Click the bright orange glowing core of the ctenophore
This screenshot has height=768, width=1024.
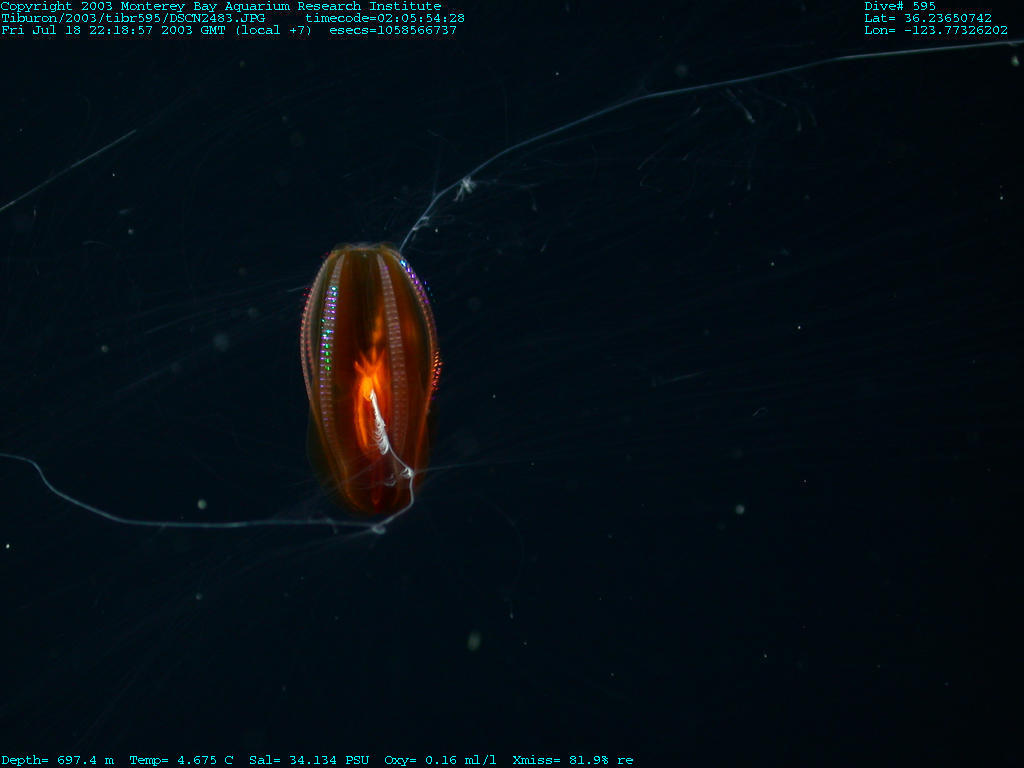point(366,385)
